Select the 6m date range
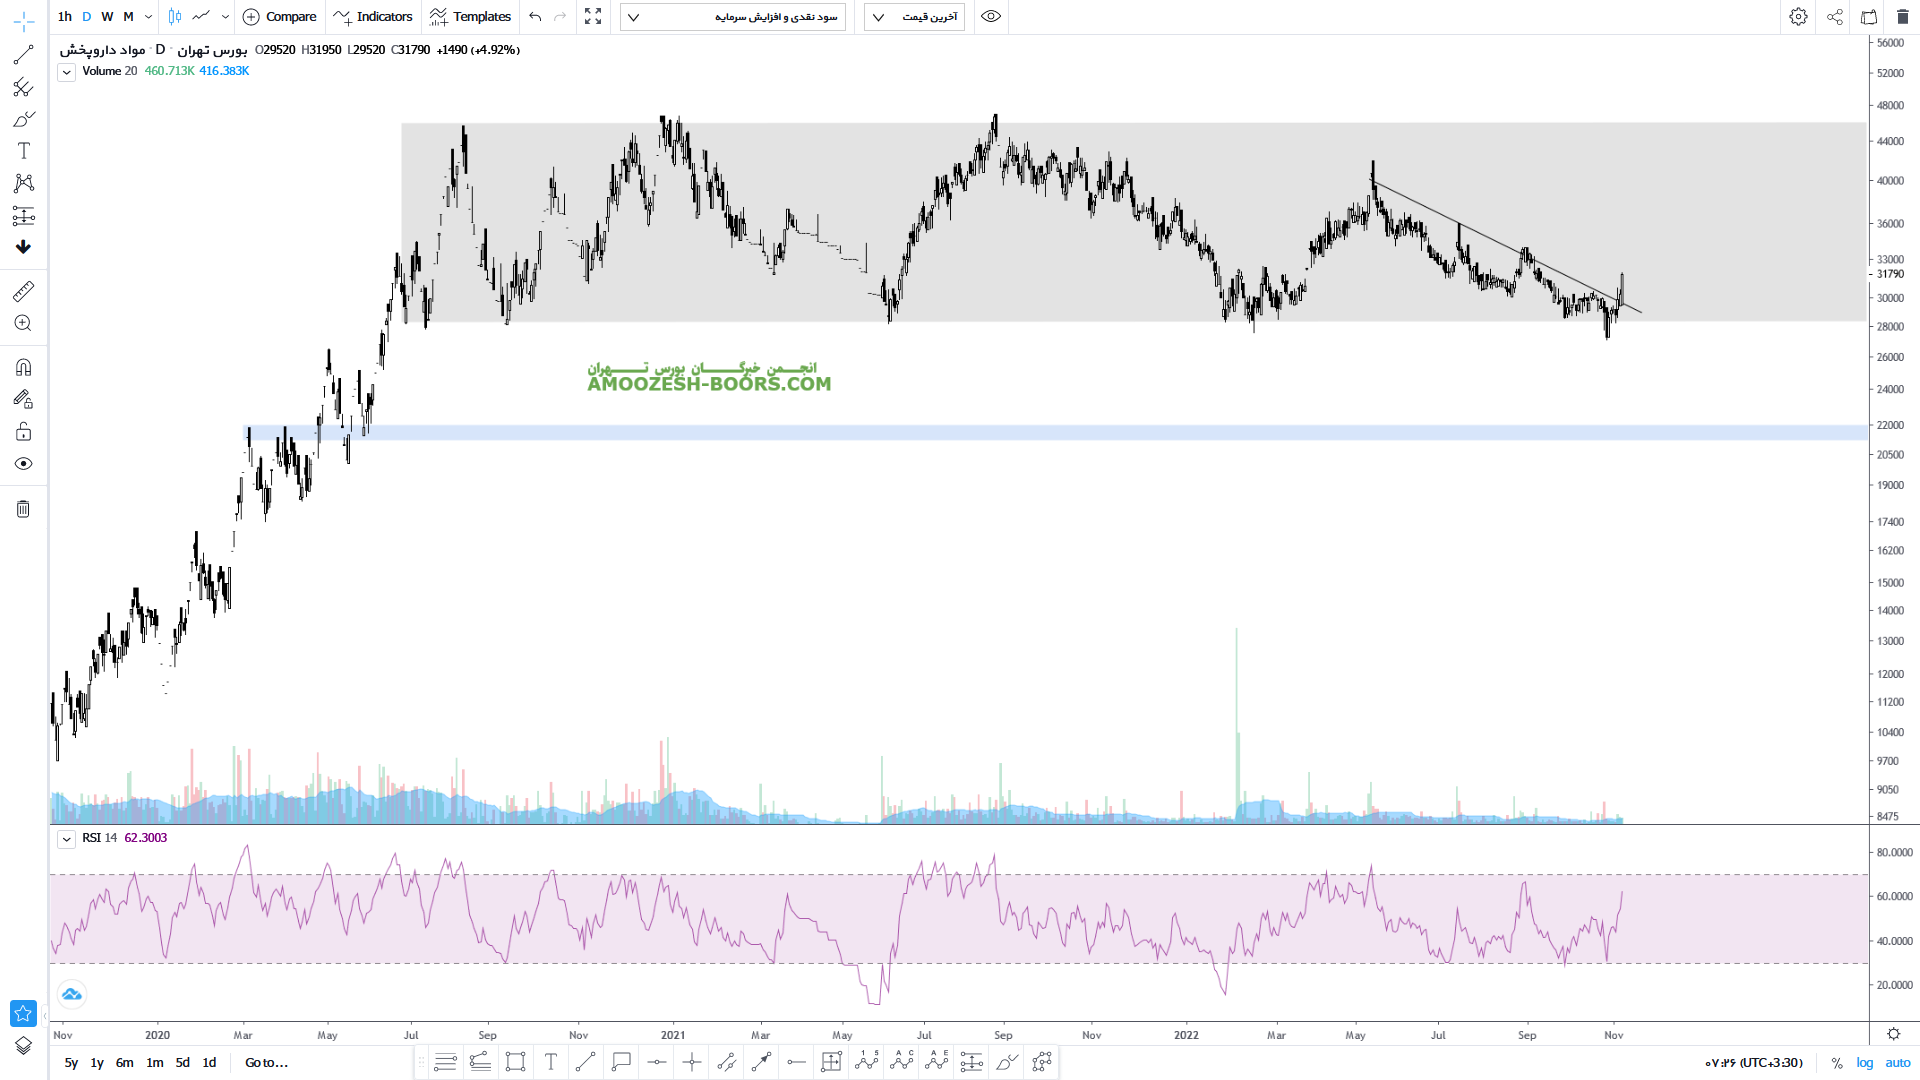 [124, 1063]
